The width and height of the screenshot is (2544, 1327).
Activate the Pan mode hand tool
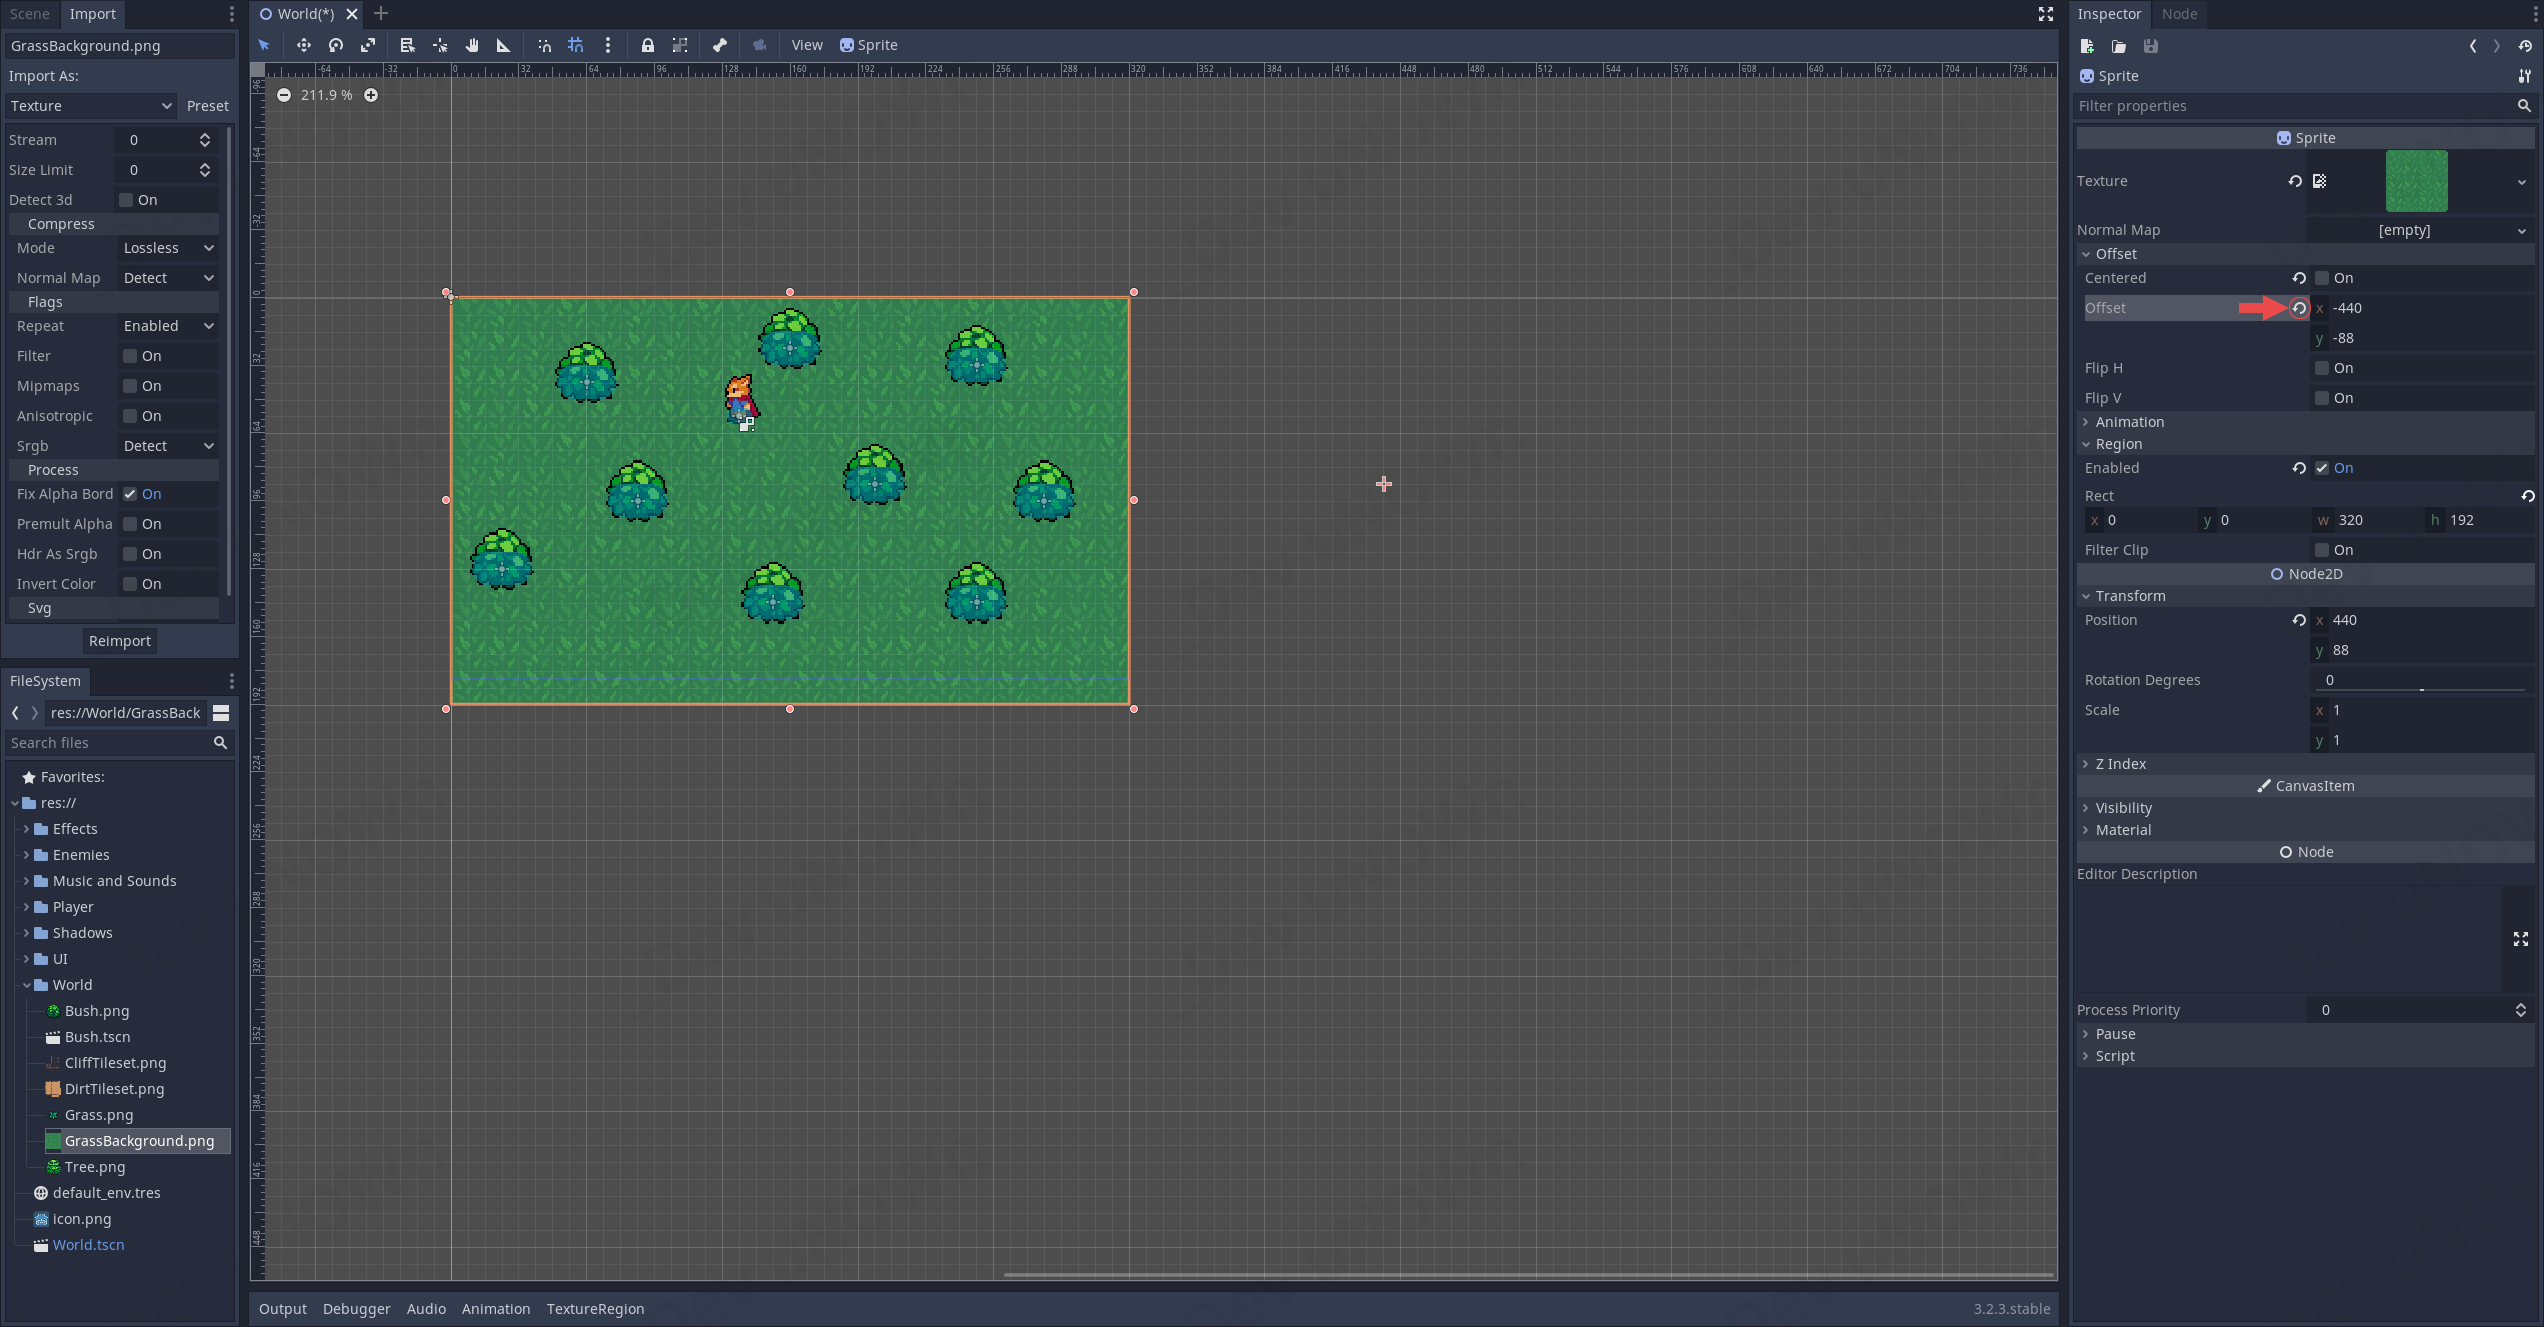click(472, 45)
